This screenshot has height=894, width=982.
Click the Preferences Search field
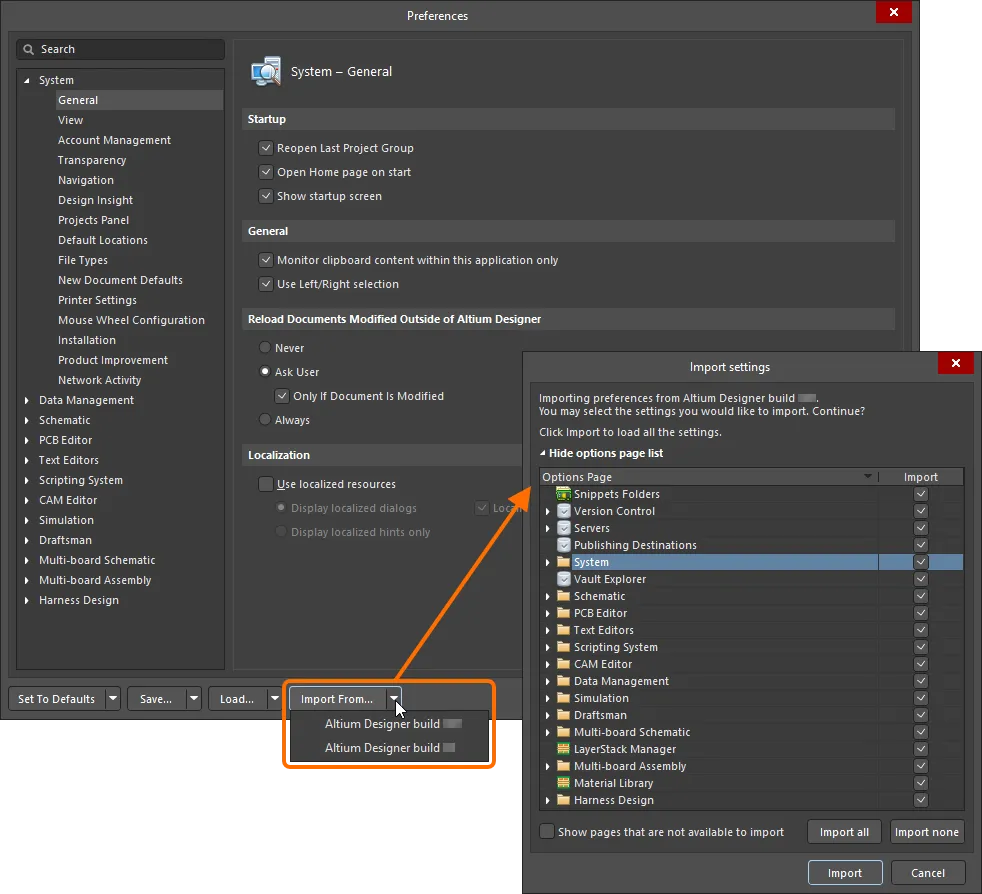(120, 49)
